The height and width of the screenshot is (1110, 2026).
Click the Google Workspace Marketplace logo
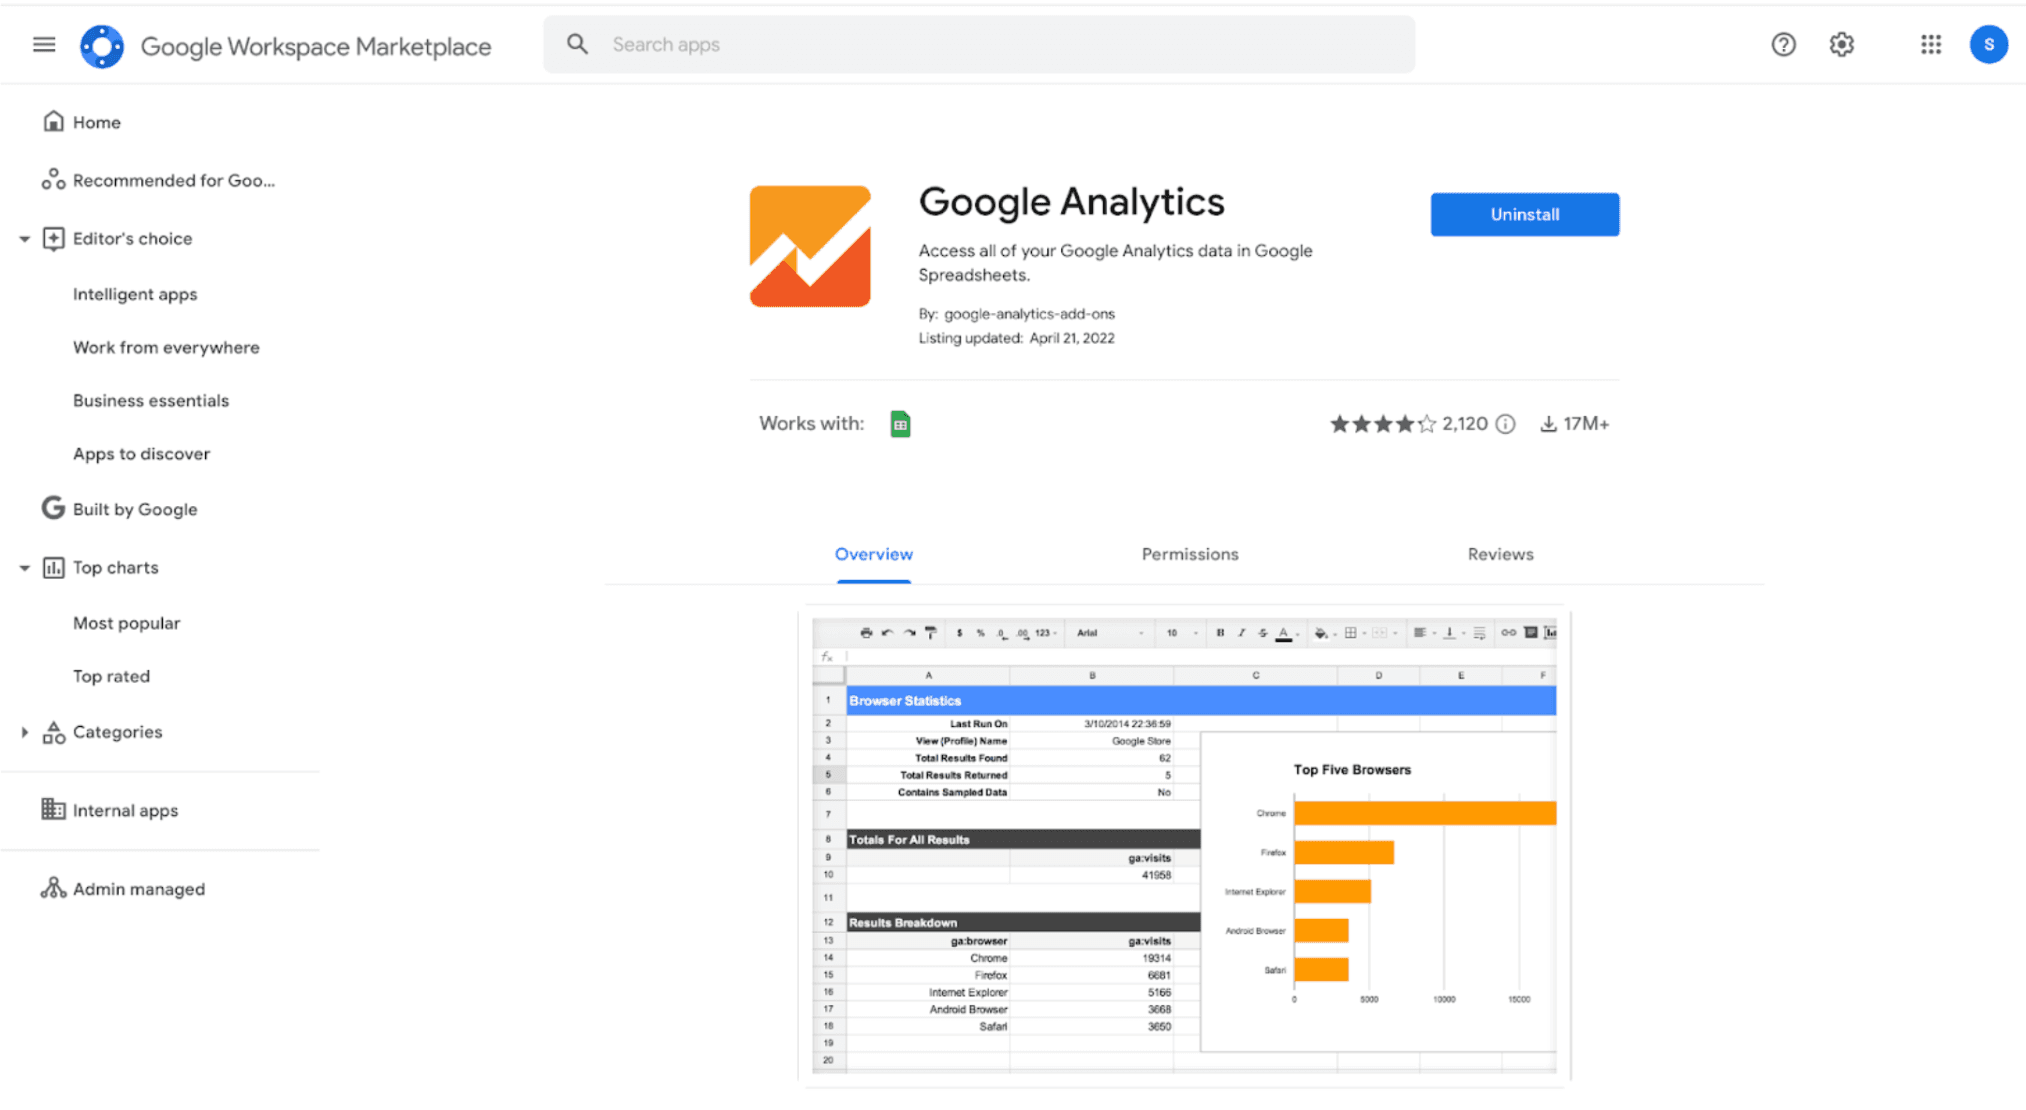[x=102, y=46]
